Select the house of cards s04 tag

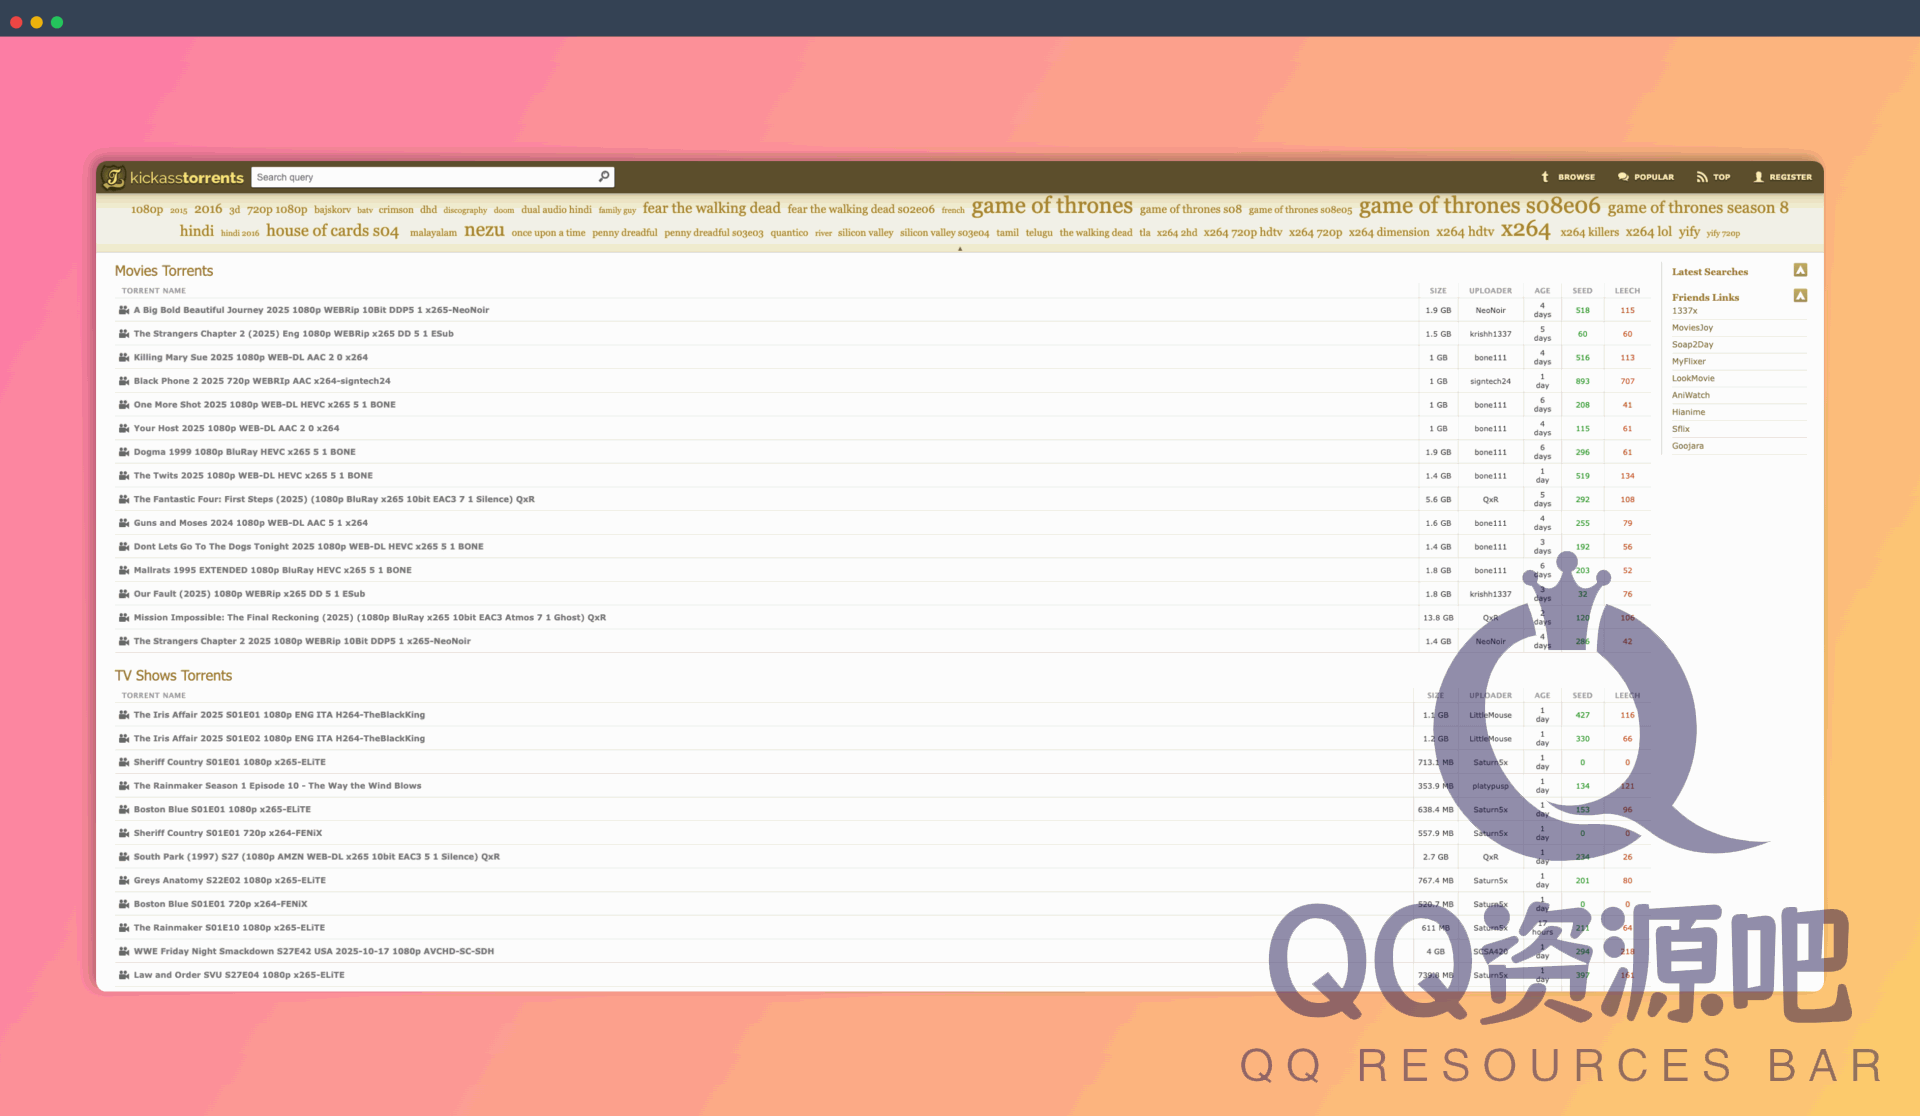click(333, 231)
